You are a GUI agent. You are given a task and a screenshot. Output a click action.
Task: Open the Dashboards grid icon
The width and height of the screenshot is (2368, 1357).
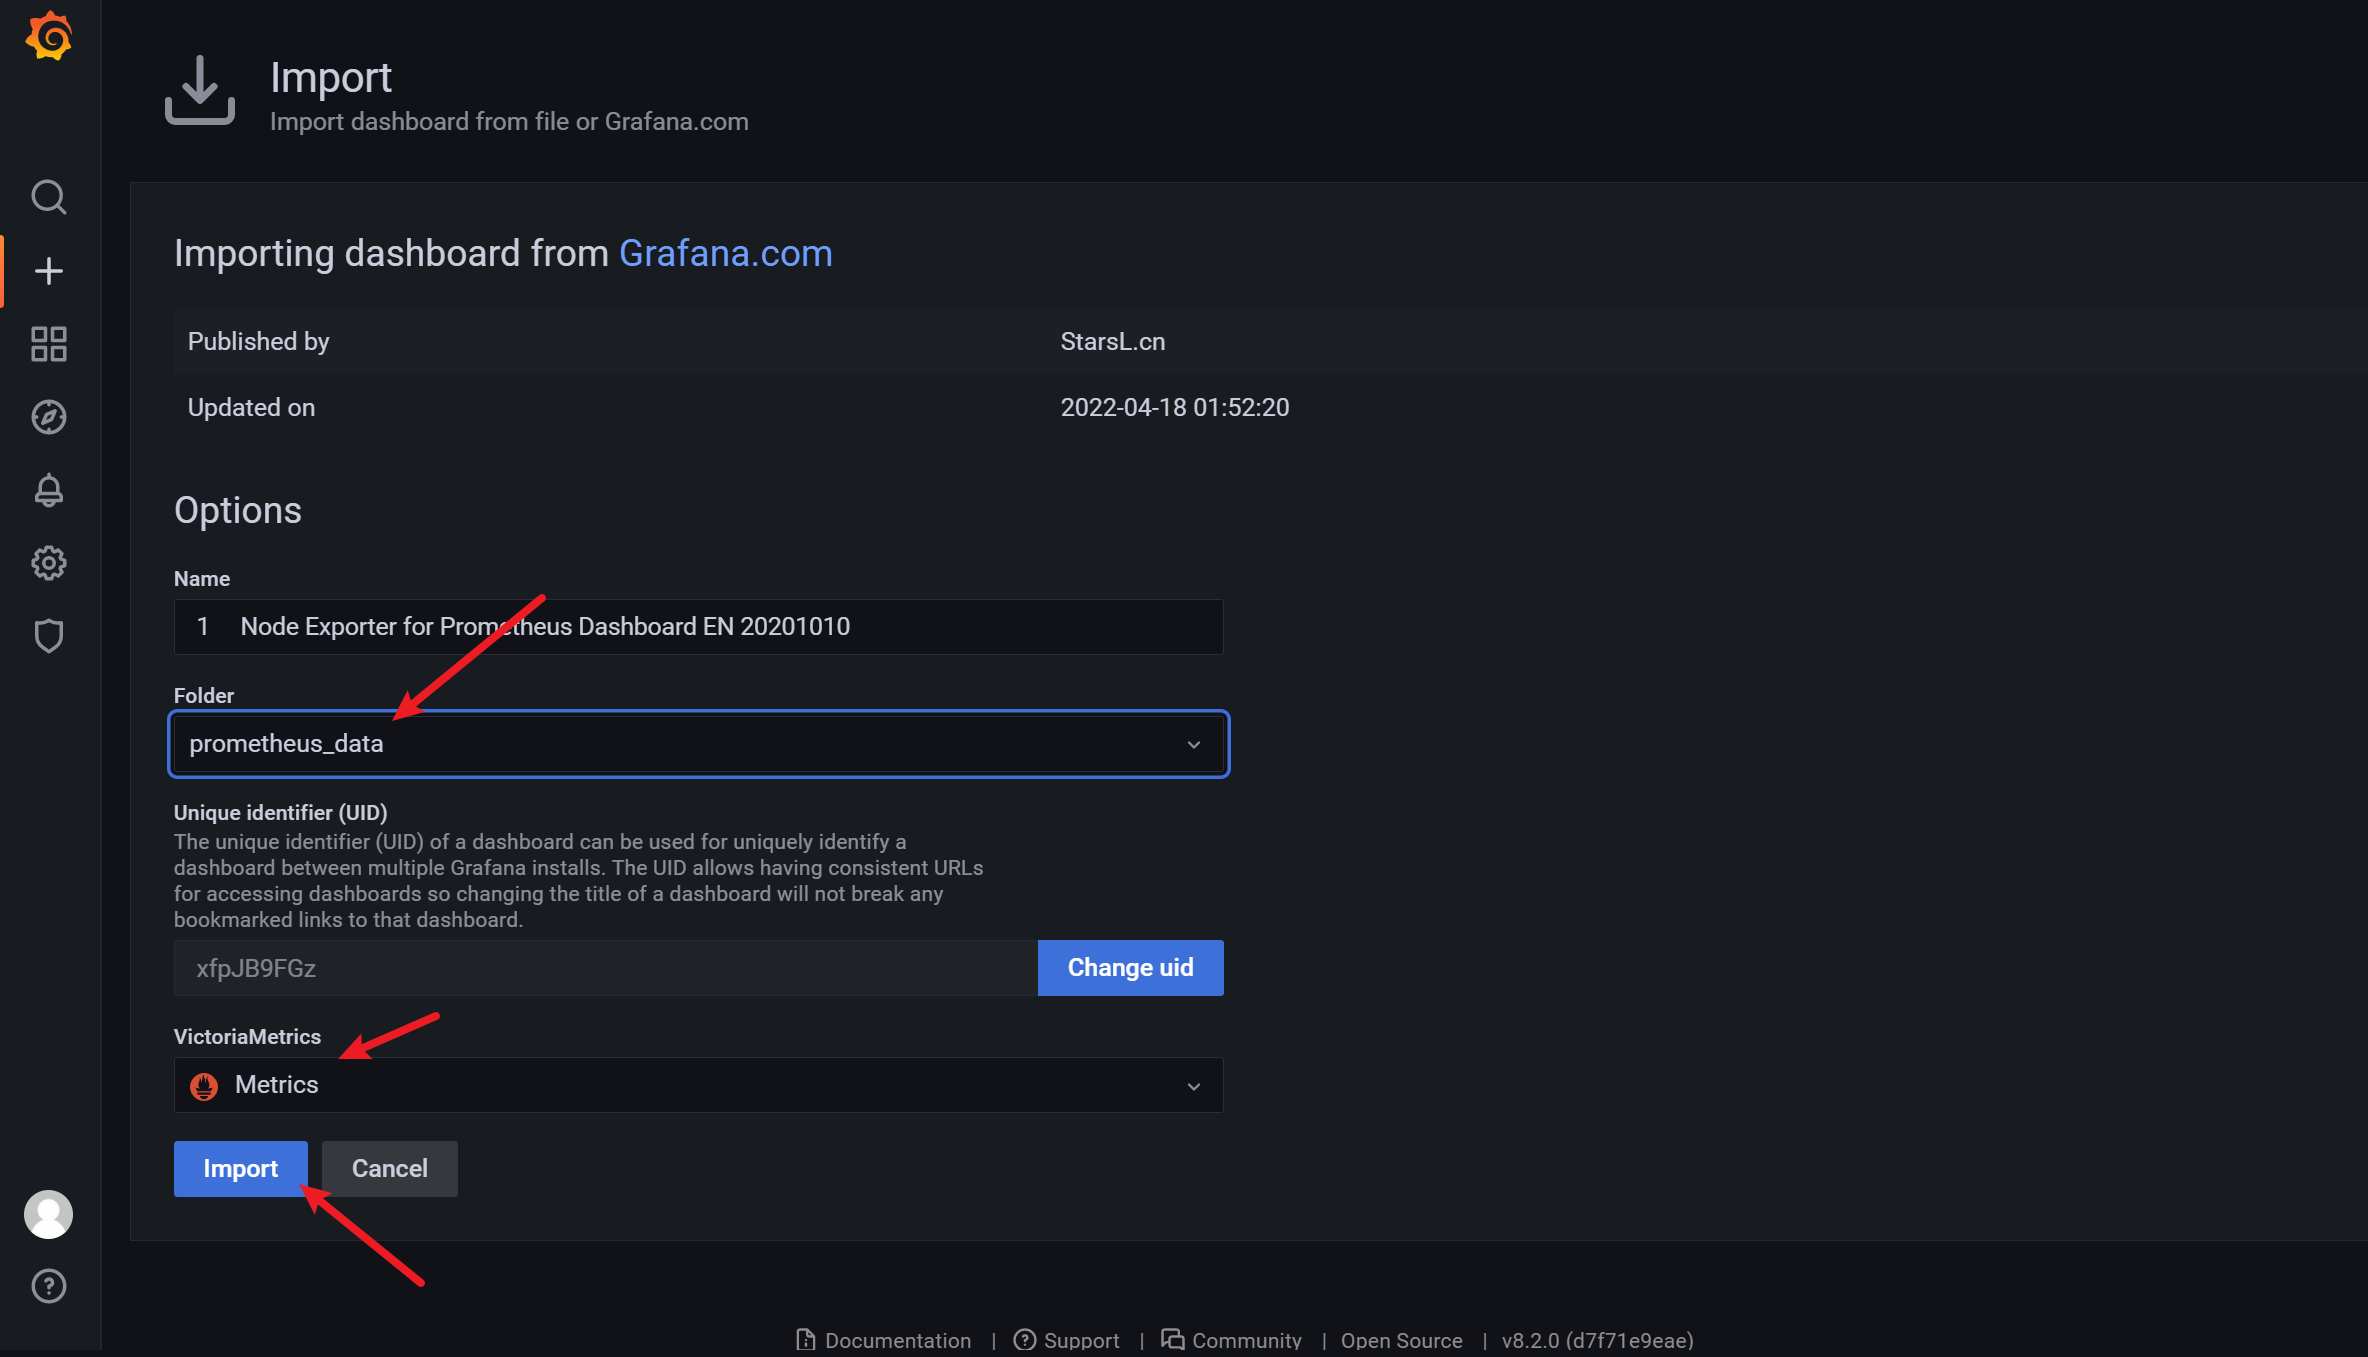tap(49, 344)
